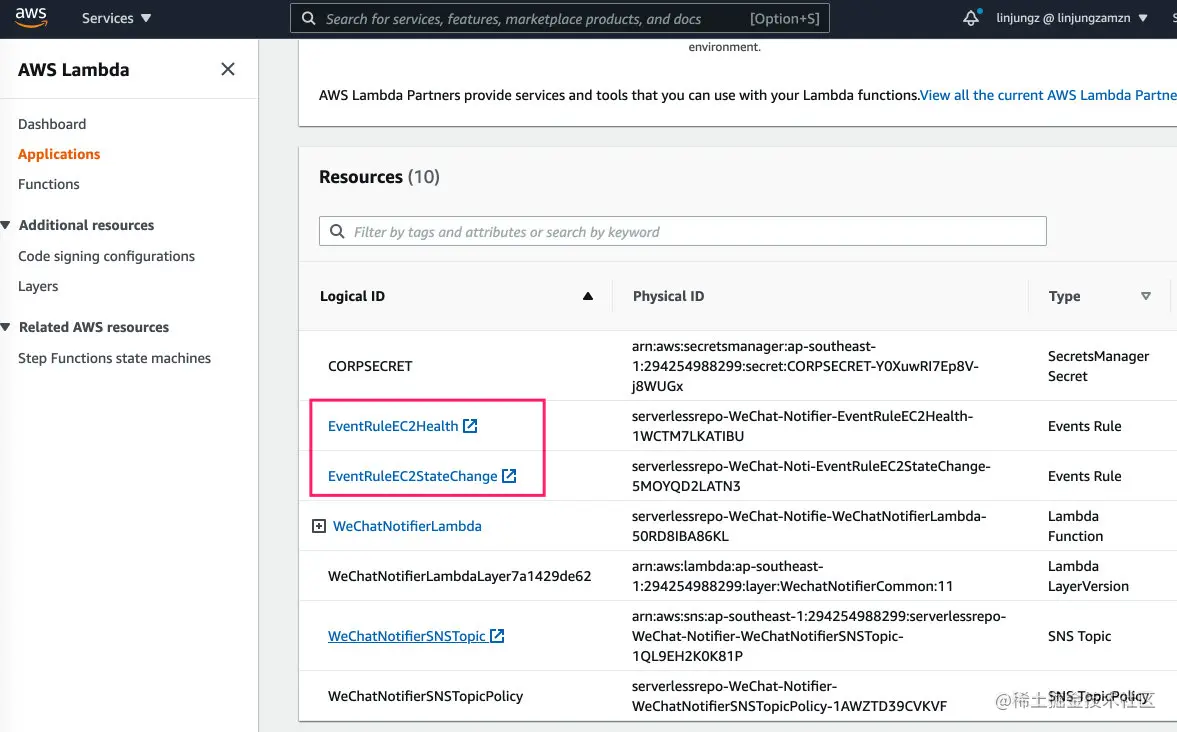The width and height of the screenshot is (1177, 732).
Task: Collapse the Additional resources section
Action: click(6, 225)
